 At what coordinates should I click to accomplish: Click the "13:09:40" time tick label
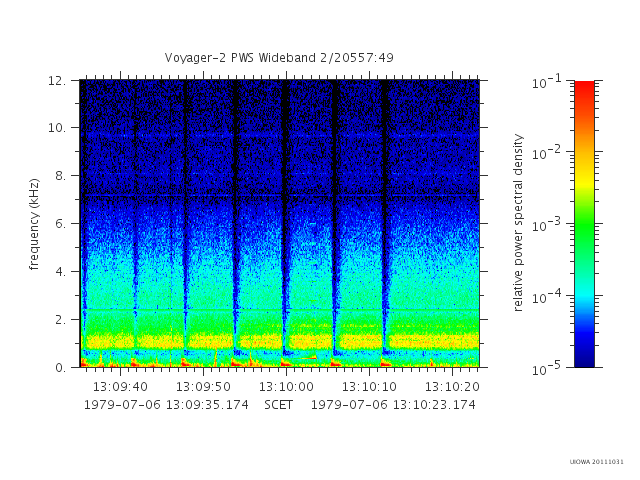pyautogui.click(x=120, y=387)
